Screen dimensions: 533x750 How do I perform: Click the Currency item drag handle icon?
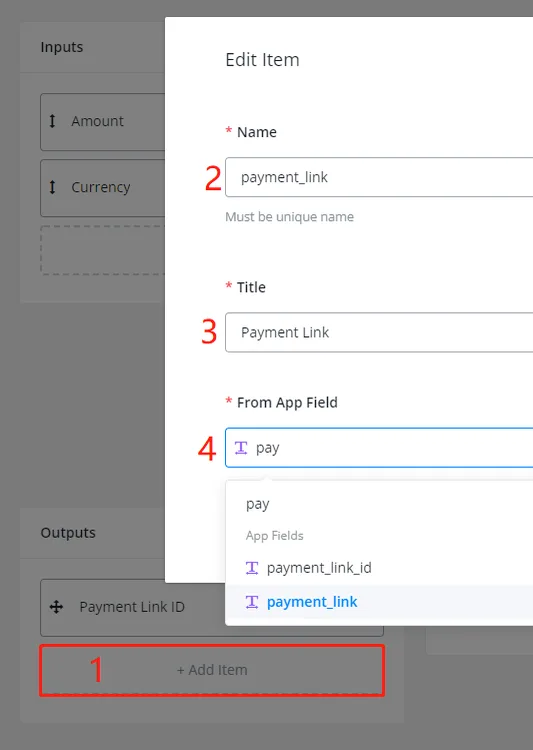[53, 187]
